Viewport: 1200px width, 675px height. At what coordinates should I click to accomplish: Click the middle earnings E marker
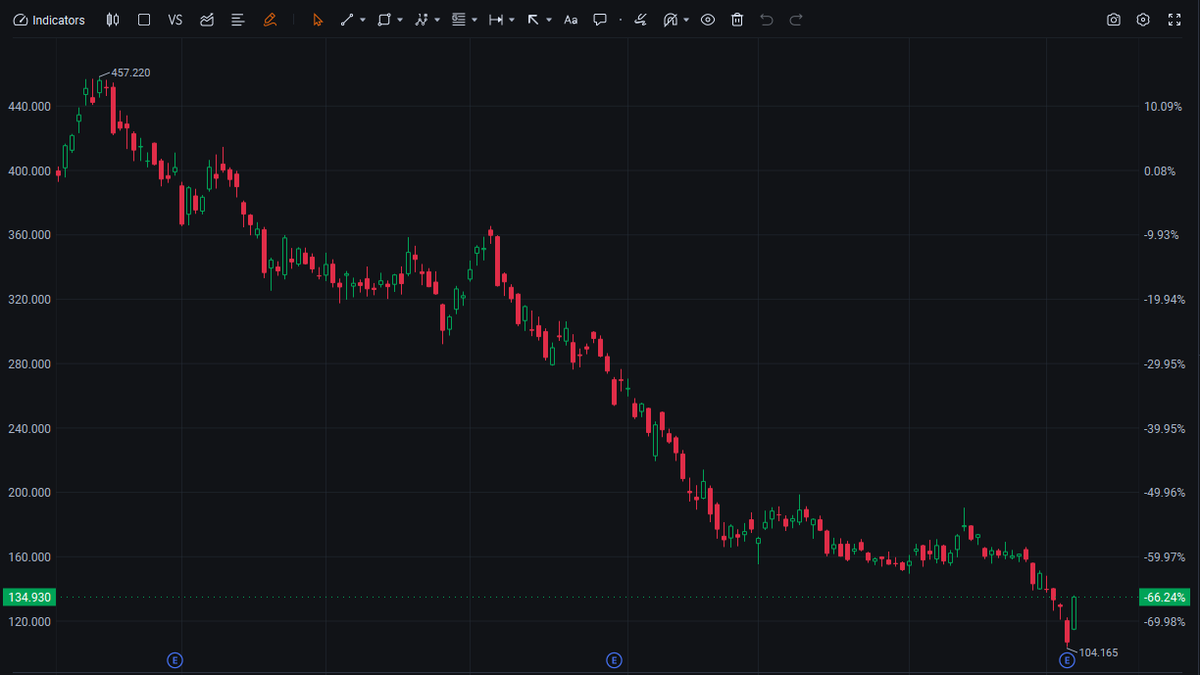614,660
